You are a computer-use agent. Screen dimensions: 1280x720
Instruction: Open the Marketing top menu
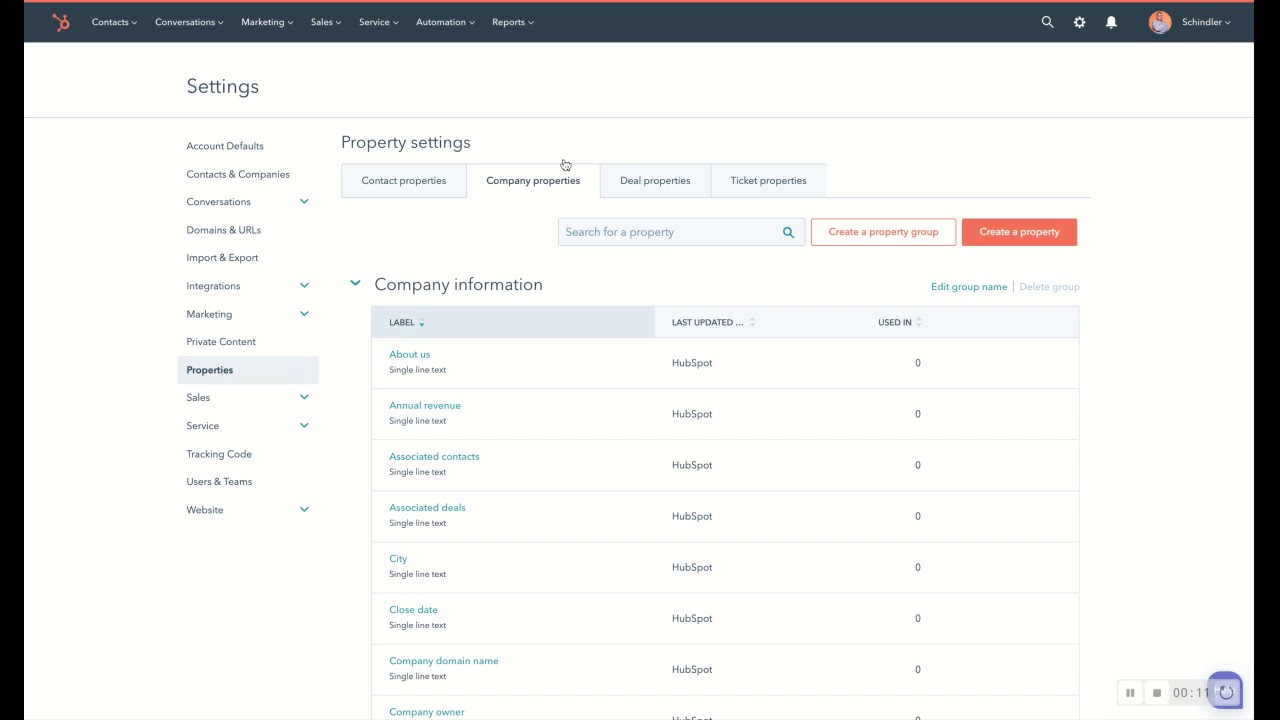267,22
